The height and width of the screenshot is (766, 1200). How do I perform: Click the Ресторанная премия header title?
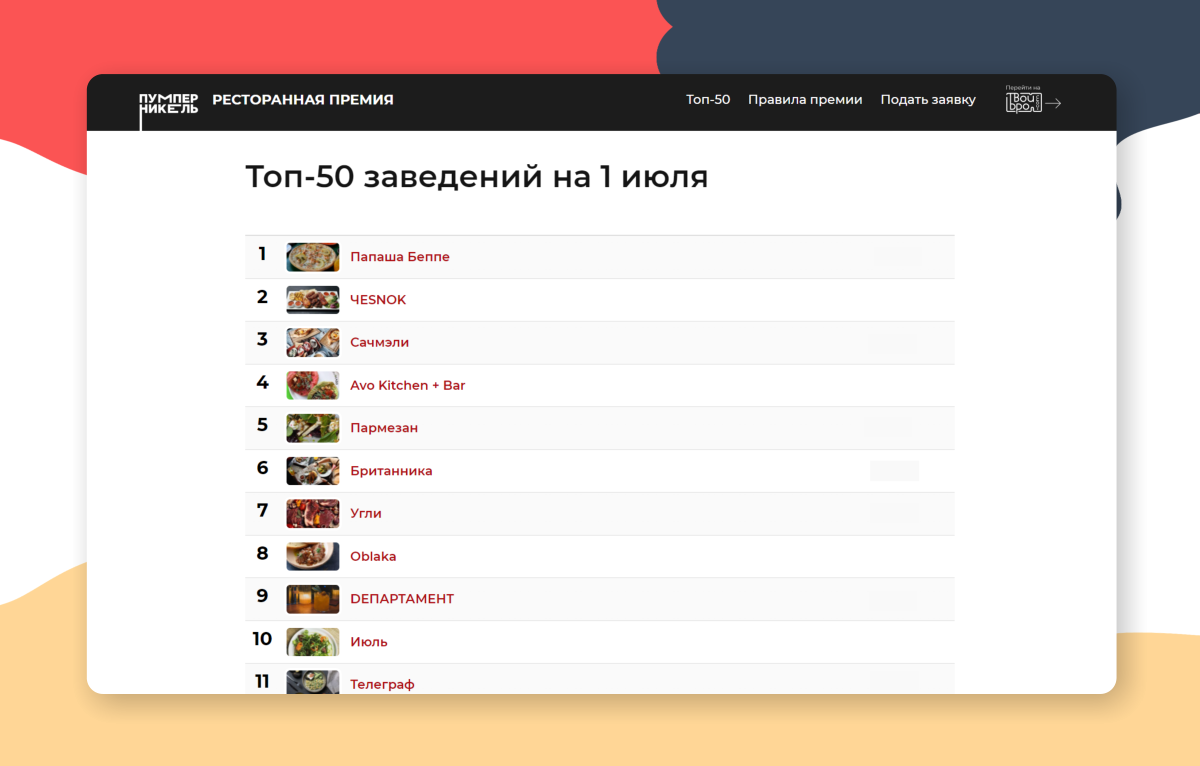click(x=303, y=100)
